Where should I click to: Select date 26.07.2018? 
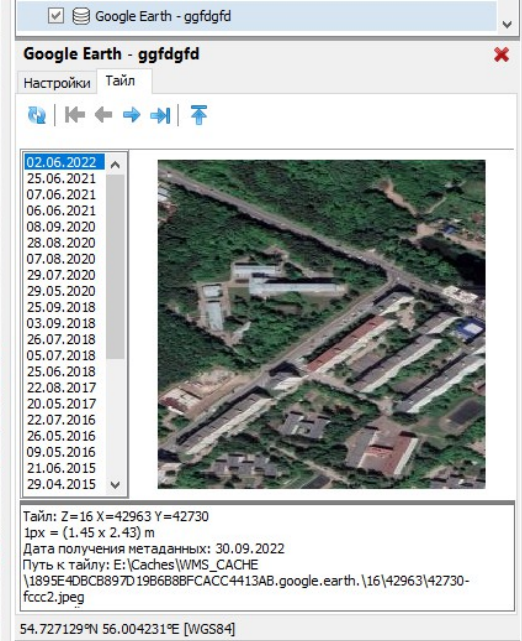(61, 339)
